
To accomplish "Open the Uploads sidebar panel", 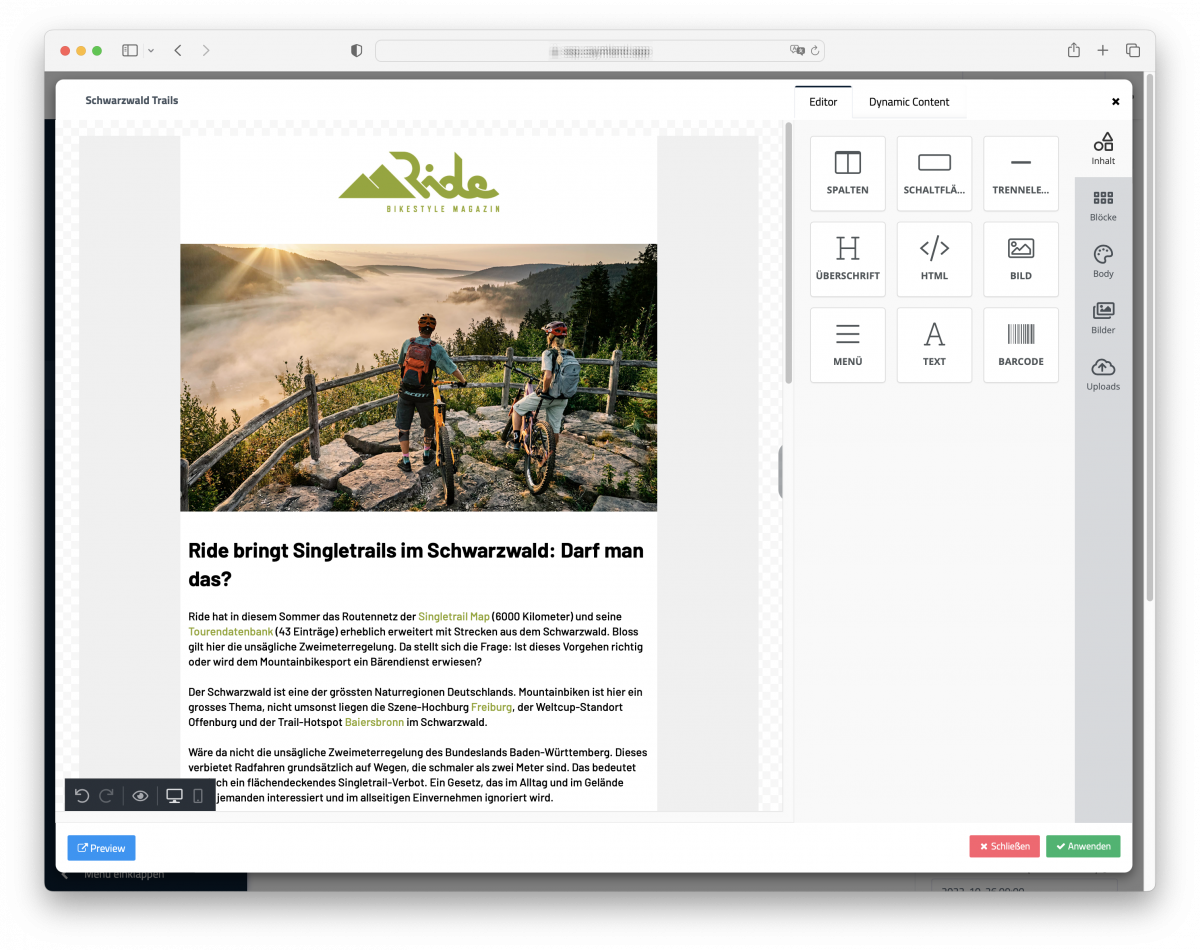I will [x=1103, y=374].
